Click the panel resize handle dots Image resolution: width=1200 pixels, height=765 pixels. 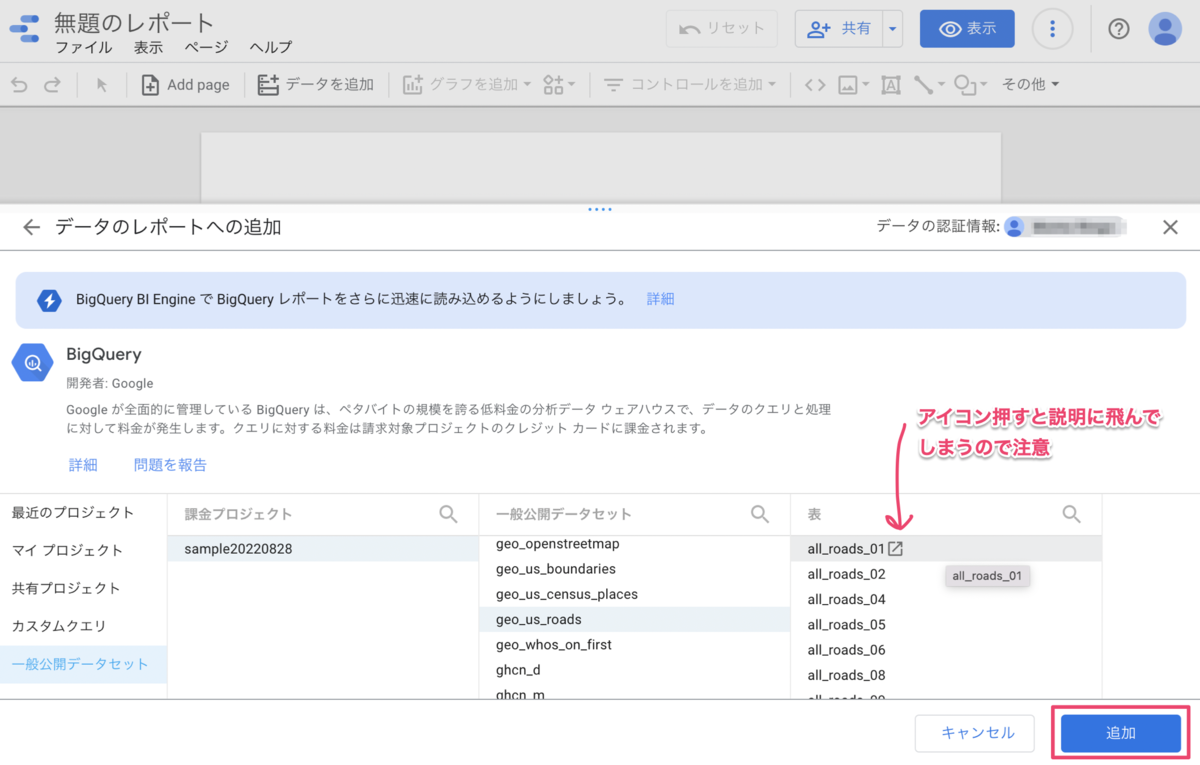pos(600,209)
